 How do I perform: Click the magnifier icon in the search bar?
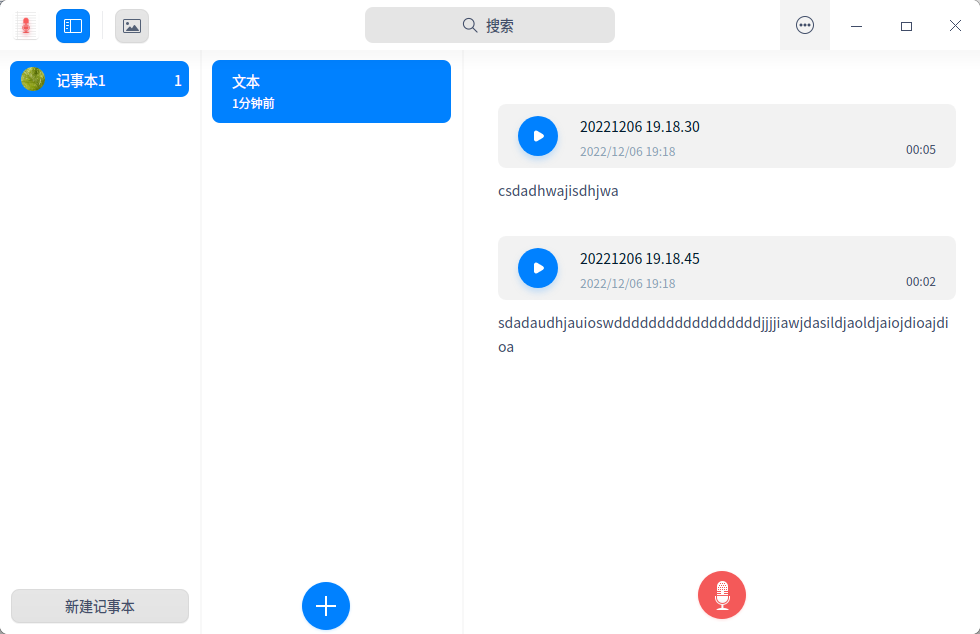(x=468, y=25)
